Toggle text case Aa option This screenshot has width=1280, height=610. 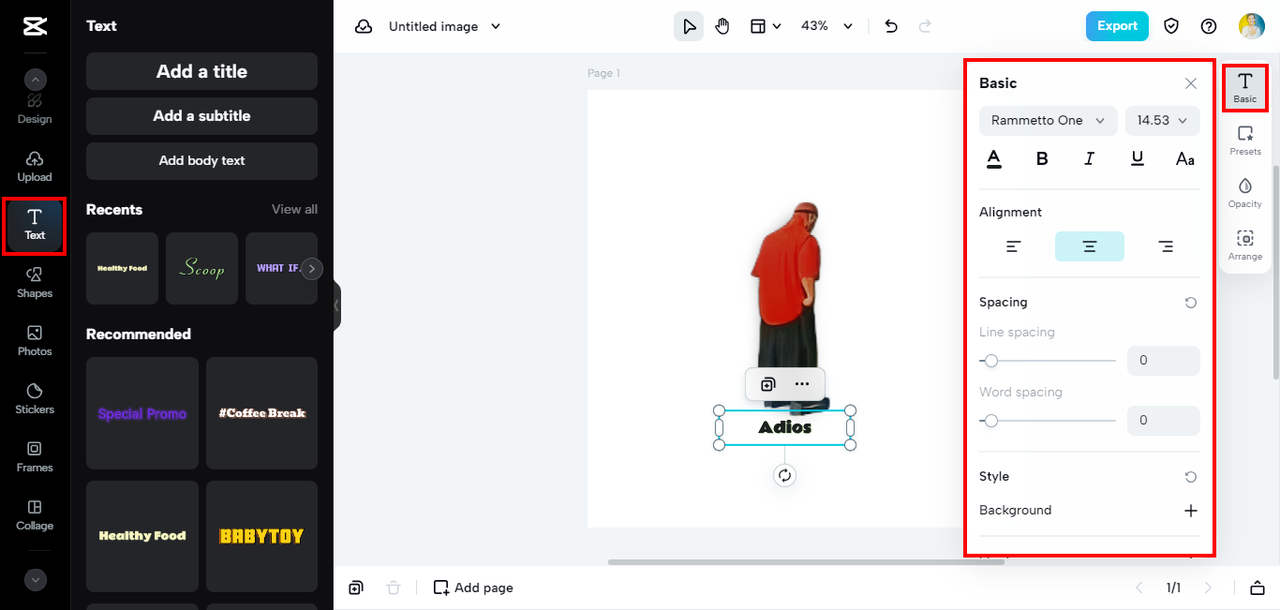tap(1185, 159)
